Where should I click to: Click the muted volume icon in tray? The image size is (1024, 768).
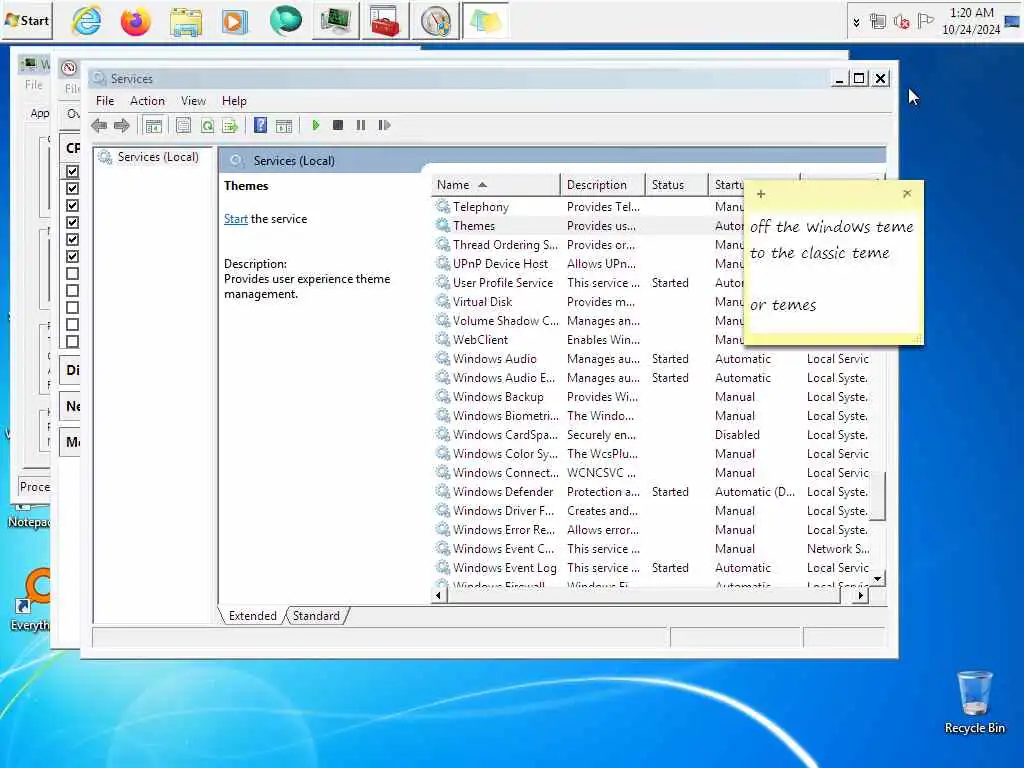tap(902, 22)
